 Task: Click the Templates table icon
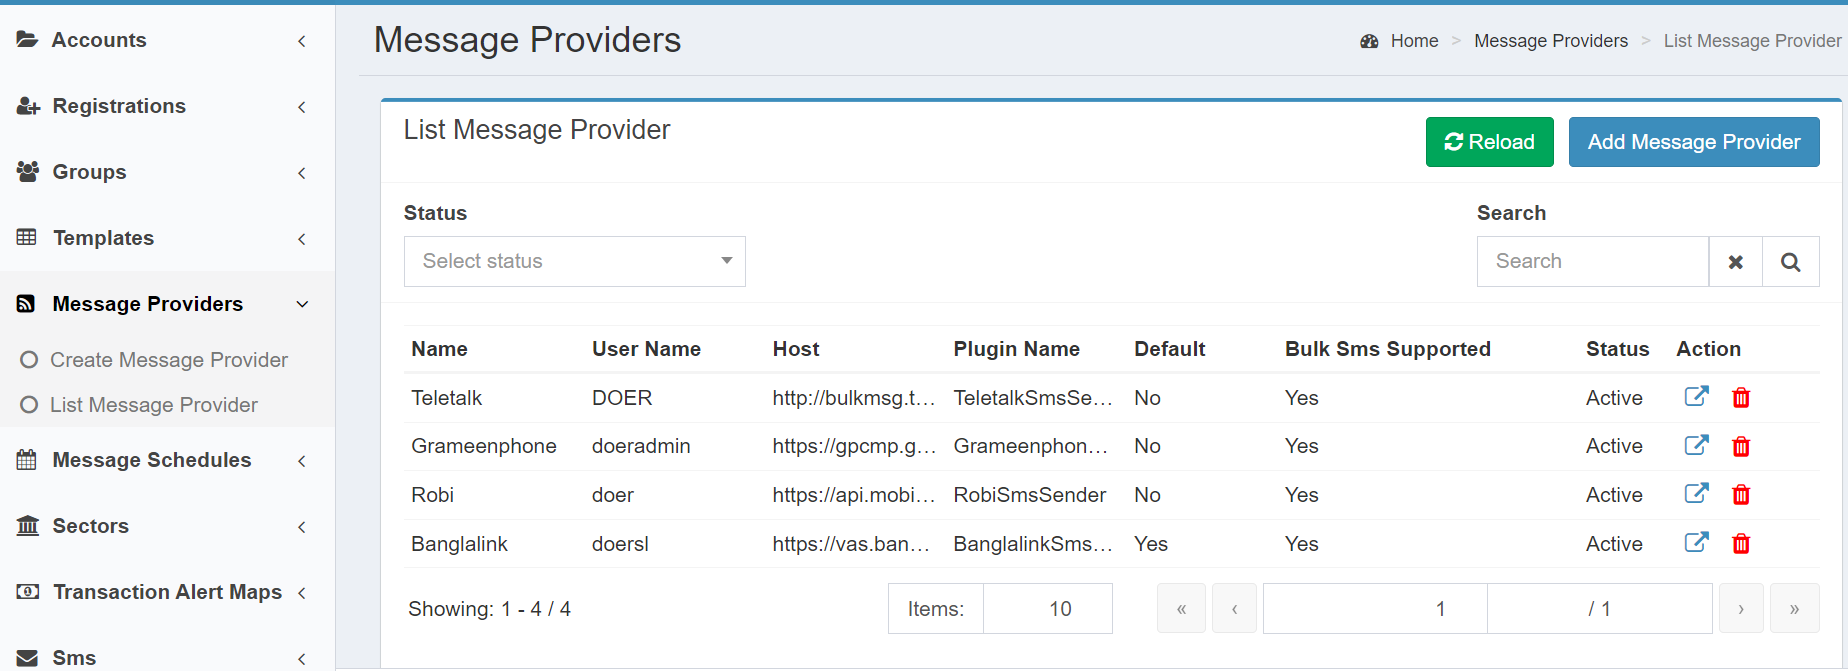(27, 238)
